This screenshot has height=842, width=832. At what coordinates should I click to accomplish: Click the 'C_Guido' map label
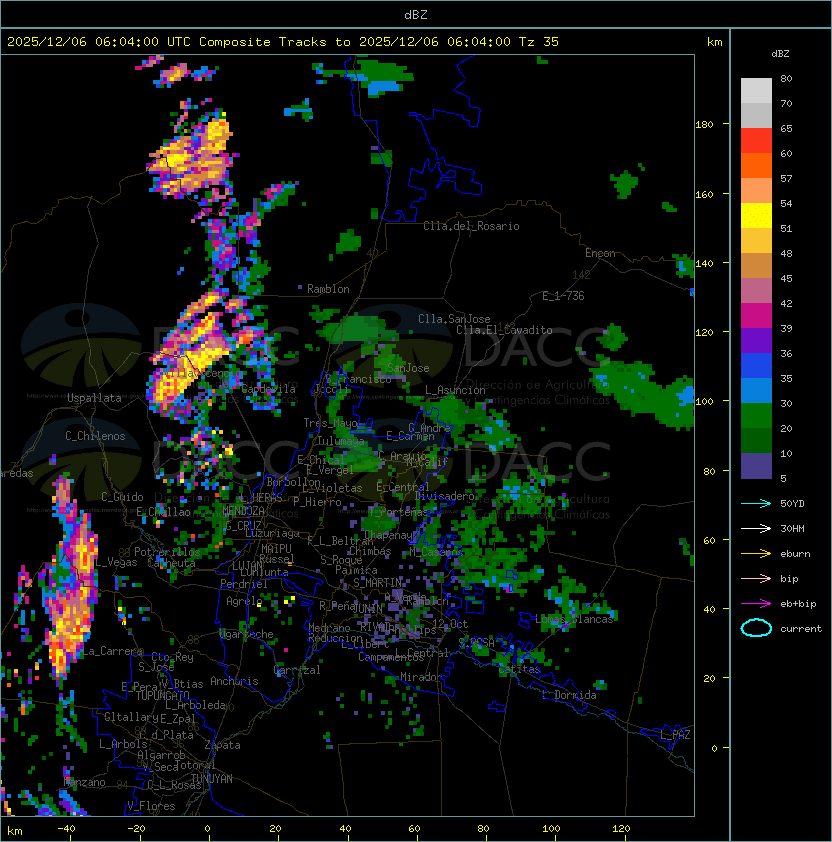122,497
